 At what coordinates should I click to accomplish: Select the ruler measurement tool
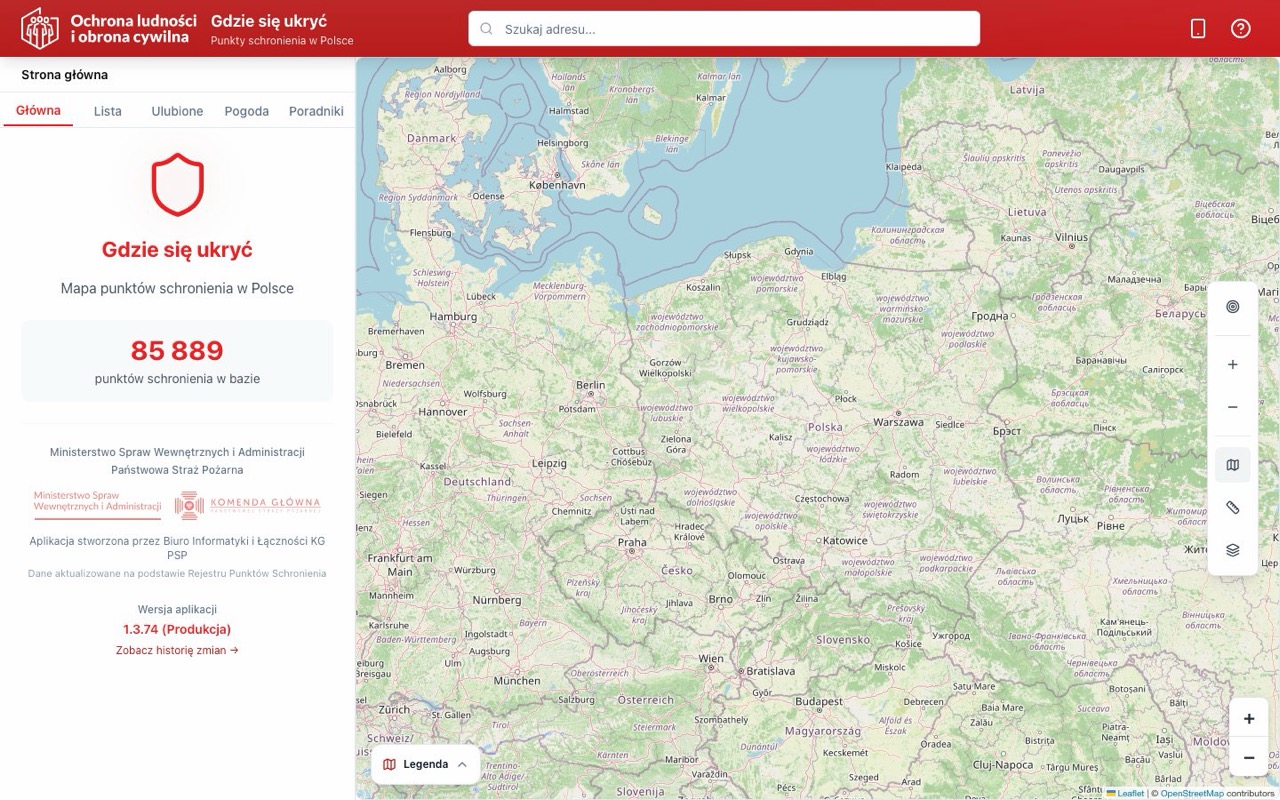coord(1233,508)
